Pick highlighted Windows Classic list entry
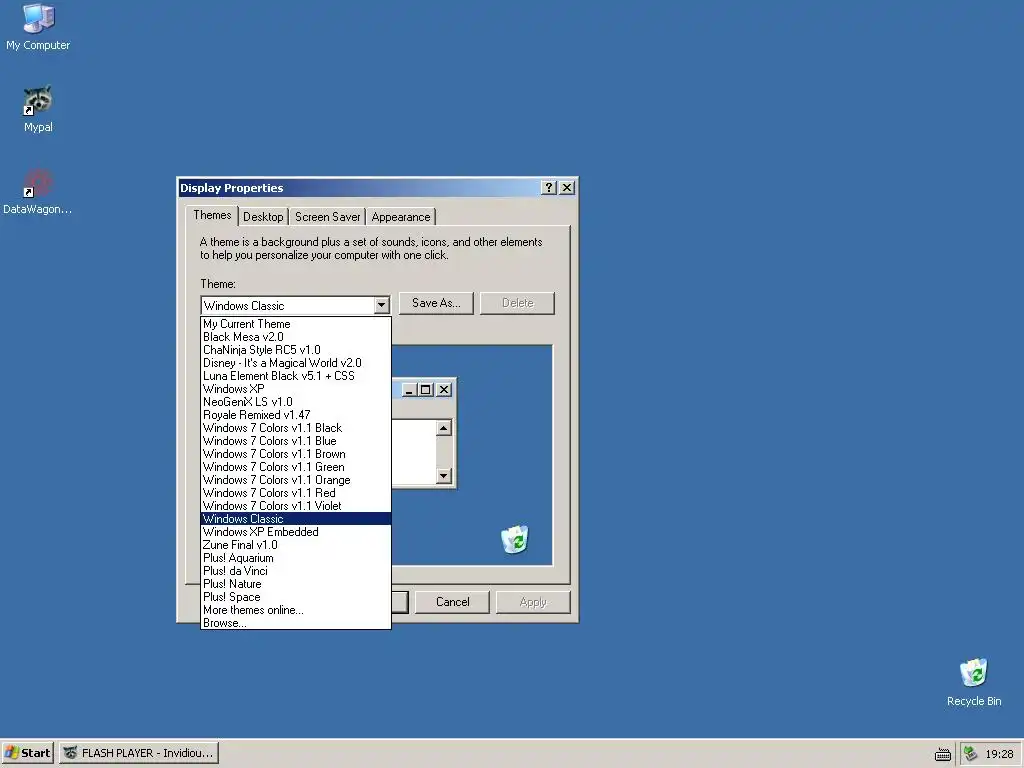This screenshot has width=1024, height=768. [296, 519]
